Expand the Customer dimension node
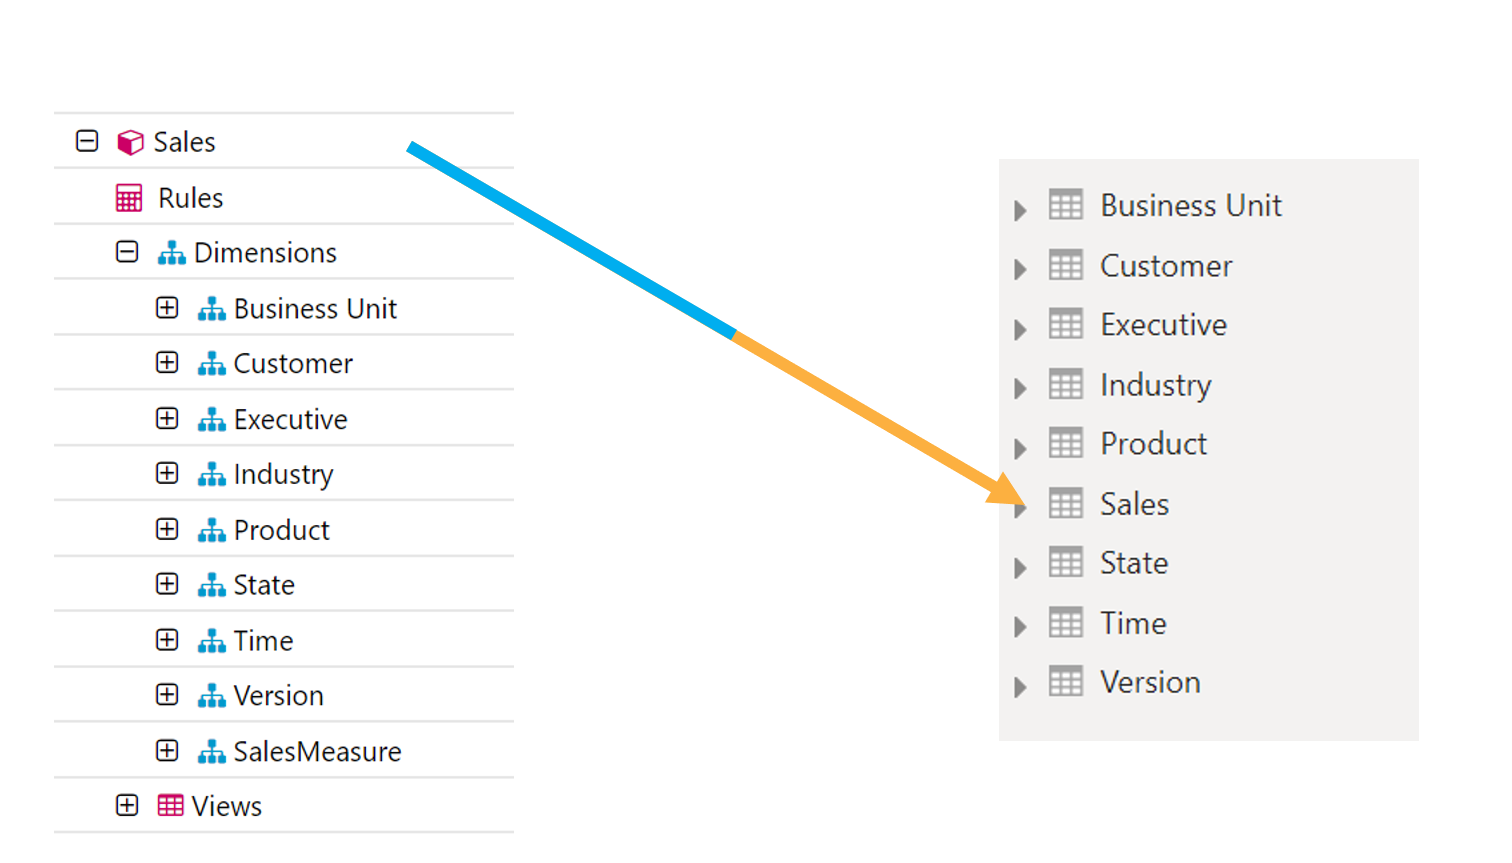 tap(167, 363)
